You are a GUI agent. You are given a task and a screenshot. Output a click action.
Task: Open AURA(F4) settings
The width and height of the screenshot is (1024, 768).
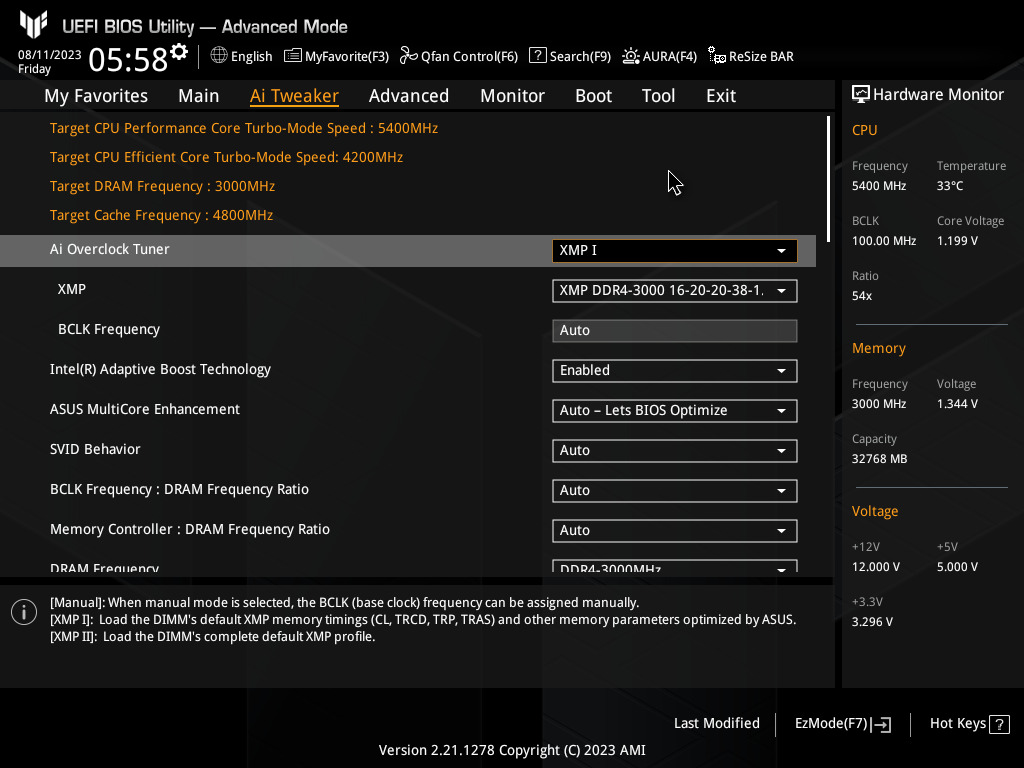pos(660,56)
